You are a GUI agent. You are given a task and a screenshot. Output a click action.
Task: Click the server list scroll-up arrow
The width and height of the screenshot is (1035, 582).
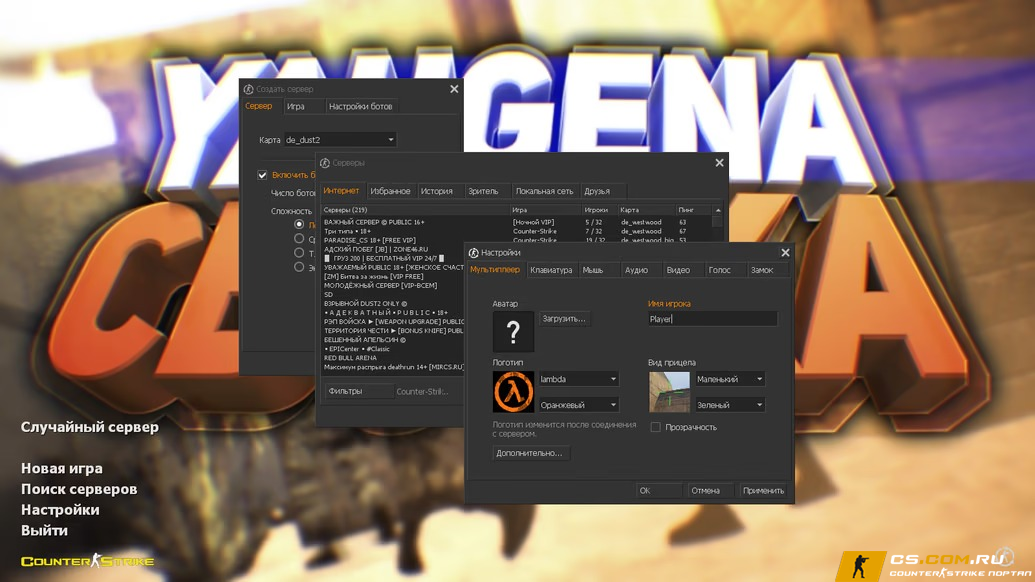coord(718,210)
